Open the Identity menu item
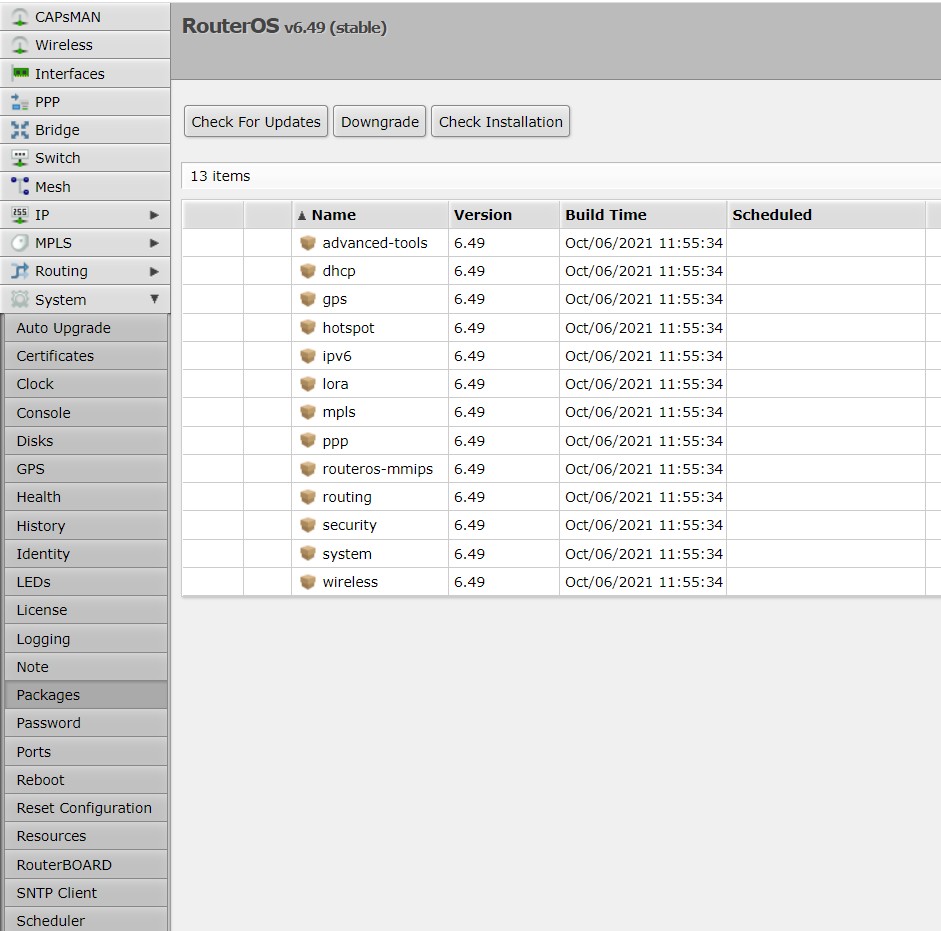Screen dimensions: 941x931 [86, 553]
